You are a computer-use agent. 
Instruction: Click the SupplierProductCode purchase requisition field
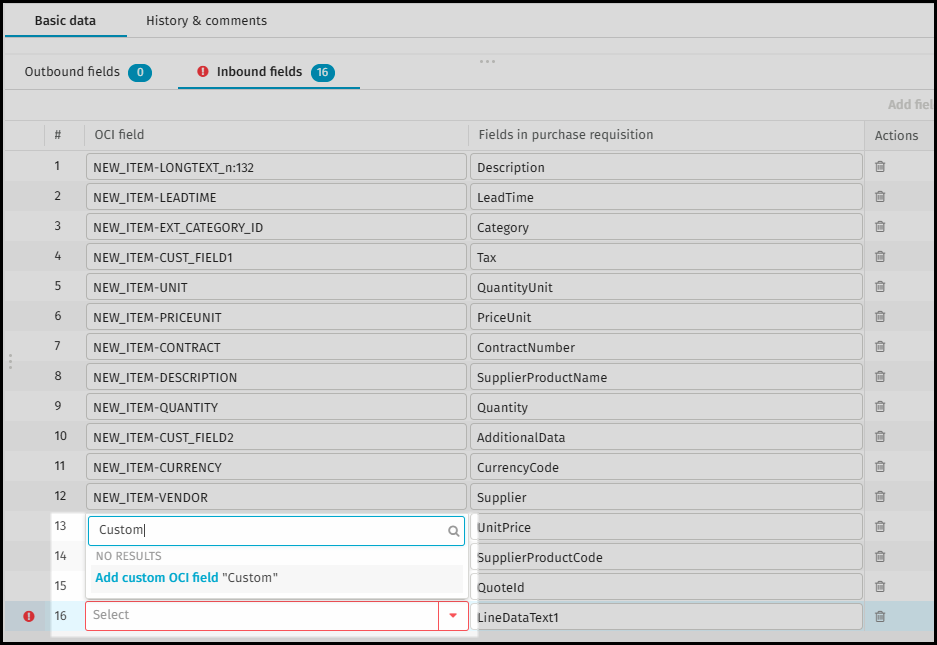[666, 557]
